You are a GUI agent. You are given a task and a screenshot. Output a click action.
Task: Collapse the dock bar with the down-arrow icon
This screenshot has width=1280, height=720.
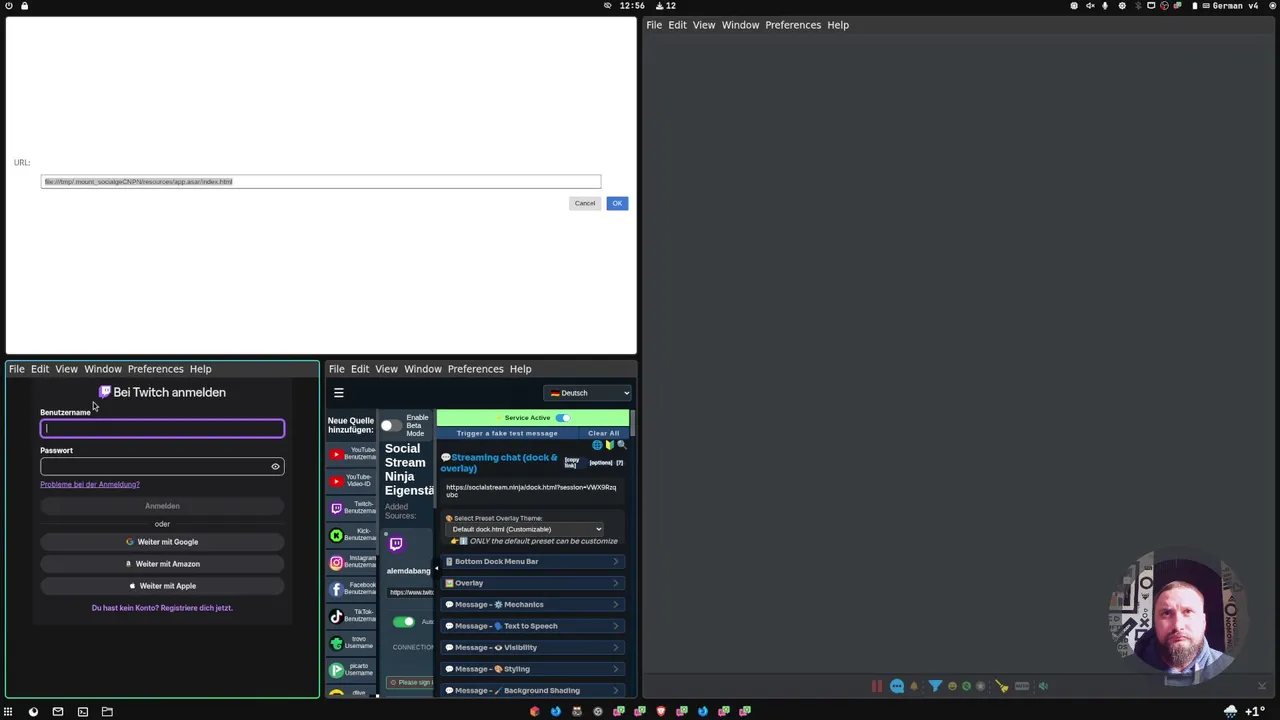click(x=1262, y=686)
